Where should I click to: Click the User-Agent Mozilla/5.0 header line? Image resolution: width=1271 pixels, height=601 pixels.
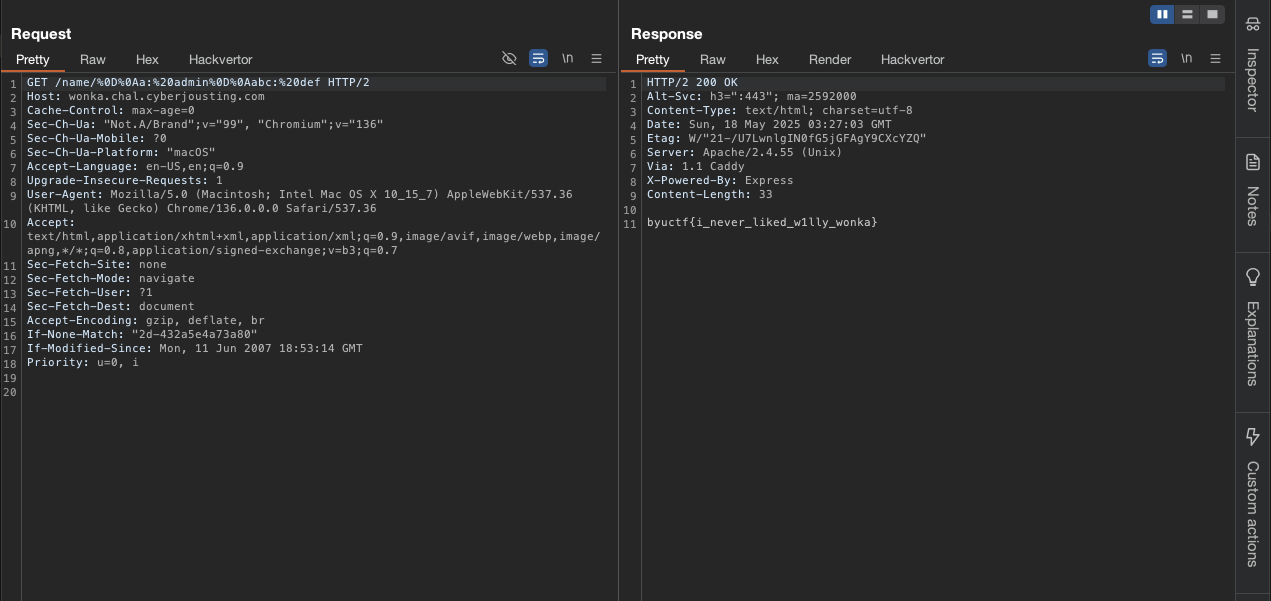click(300, 202)
